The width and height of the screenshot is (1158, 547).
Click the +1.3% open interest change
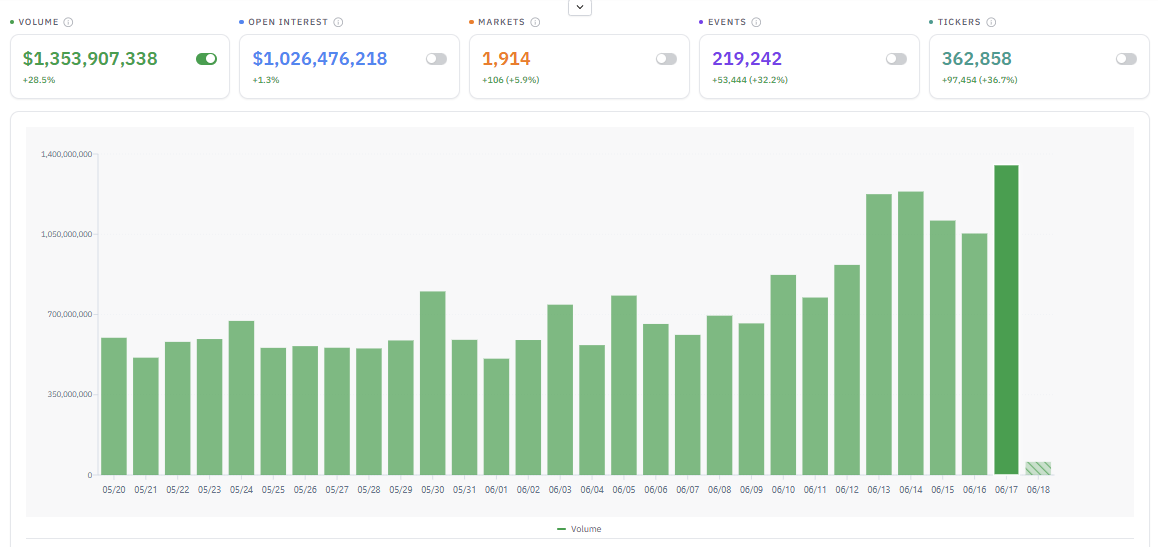point(266,80)
